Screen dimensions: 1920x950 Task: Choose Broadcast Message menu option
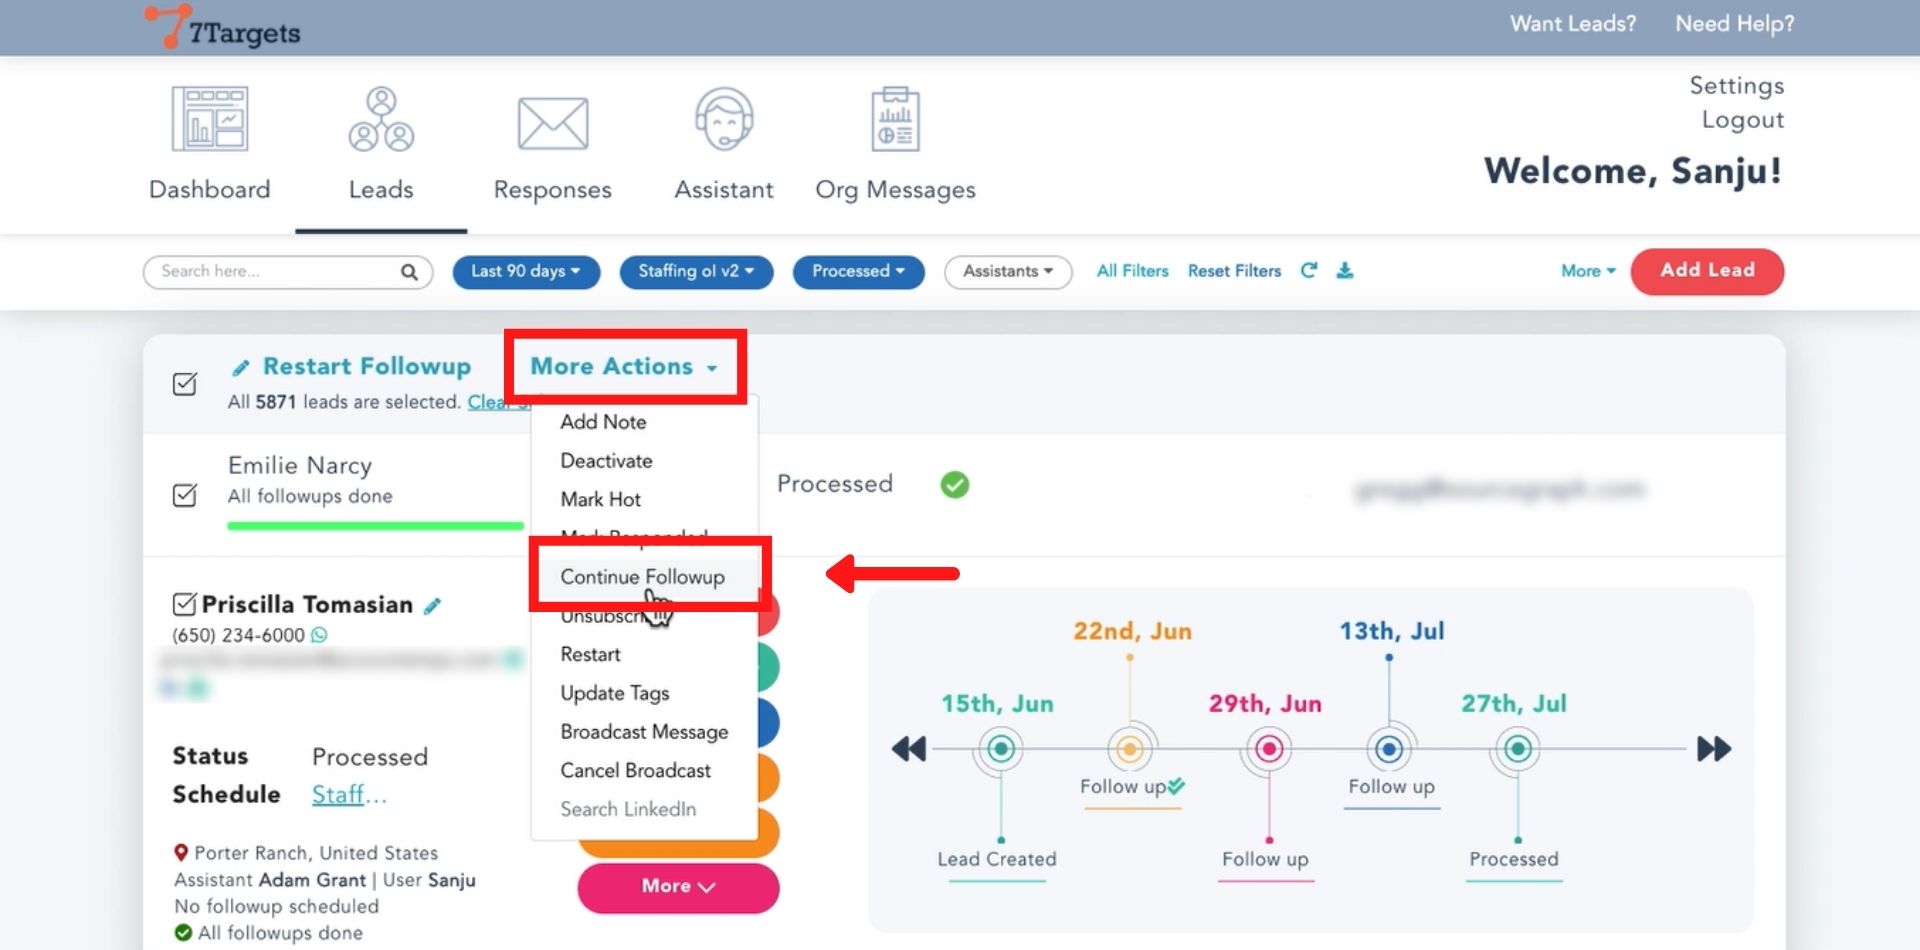(x=644, y=732)
